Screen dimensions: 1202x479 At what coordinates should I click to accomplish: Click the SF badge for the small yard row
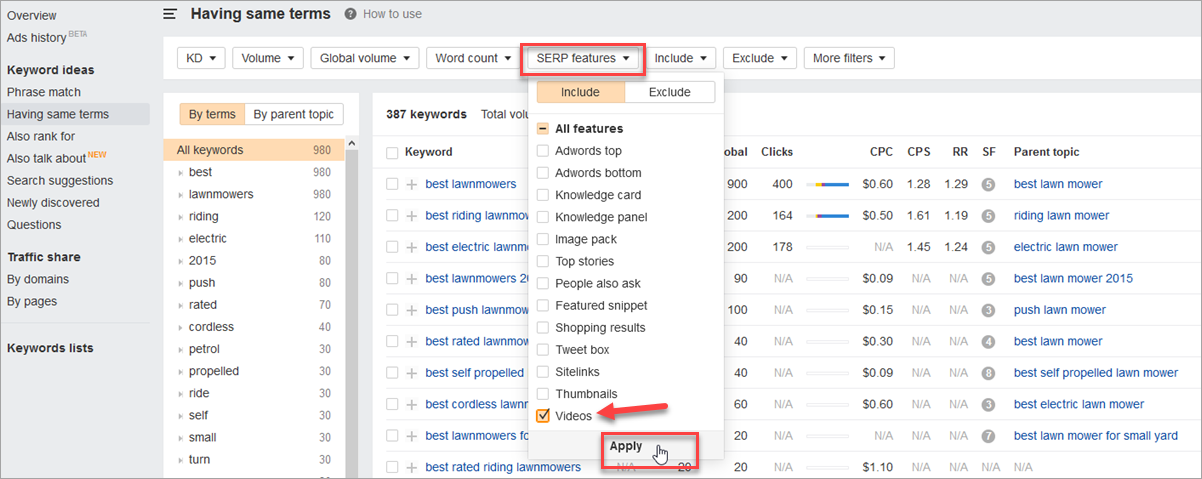tap(988, 436)
